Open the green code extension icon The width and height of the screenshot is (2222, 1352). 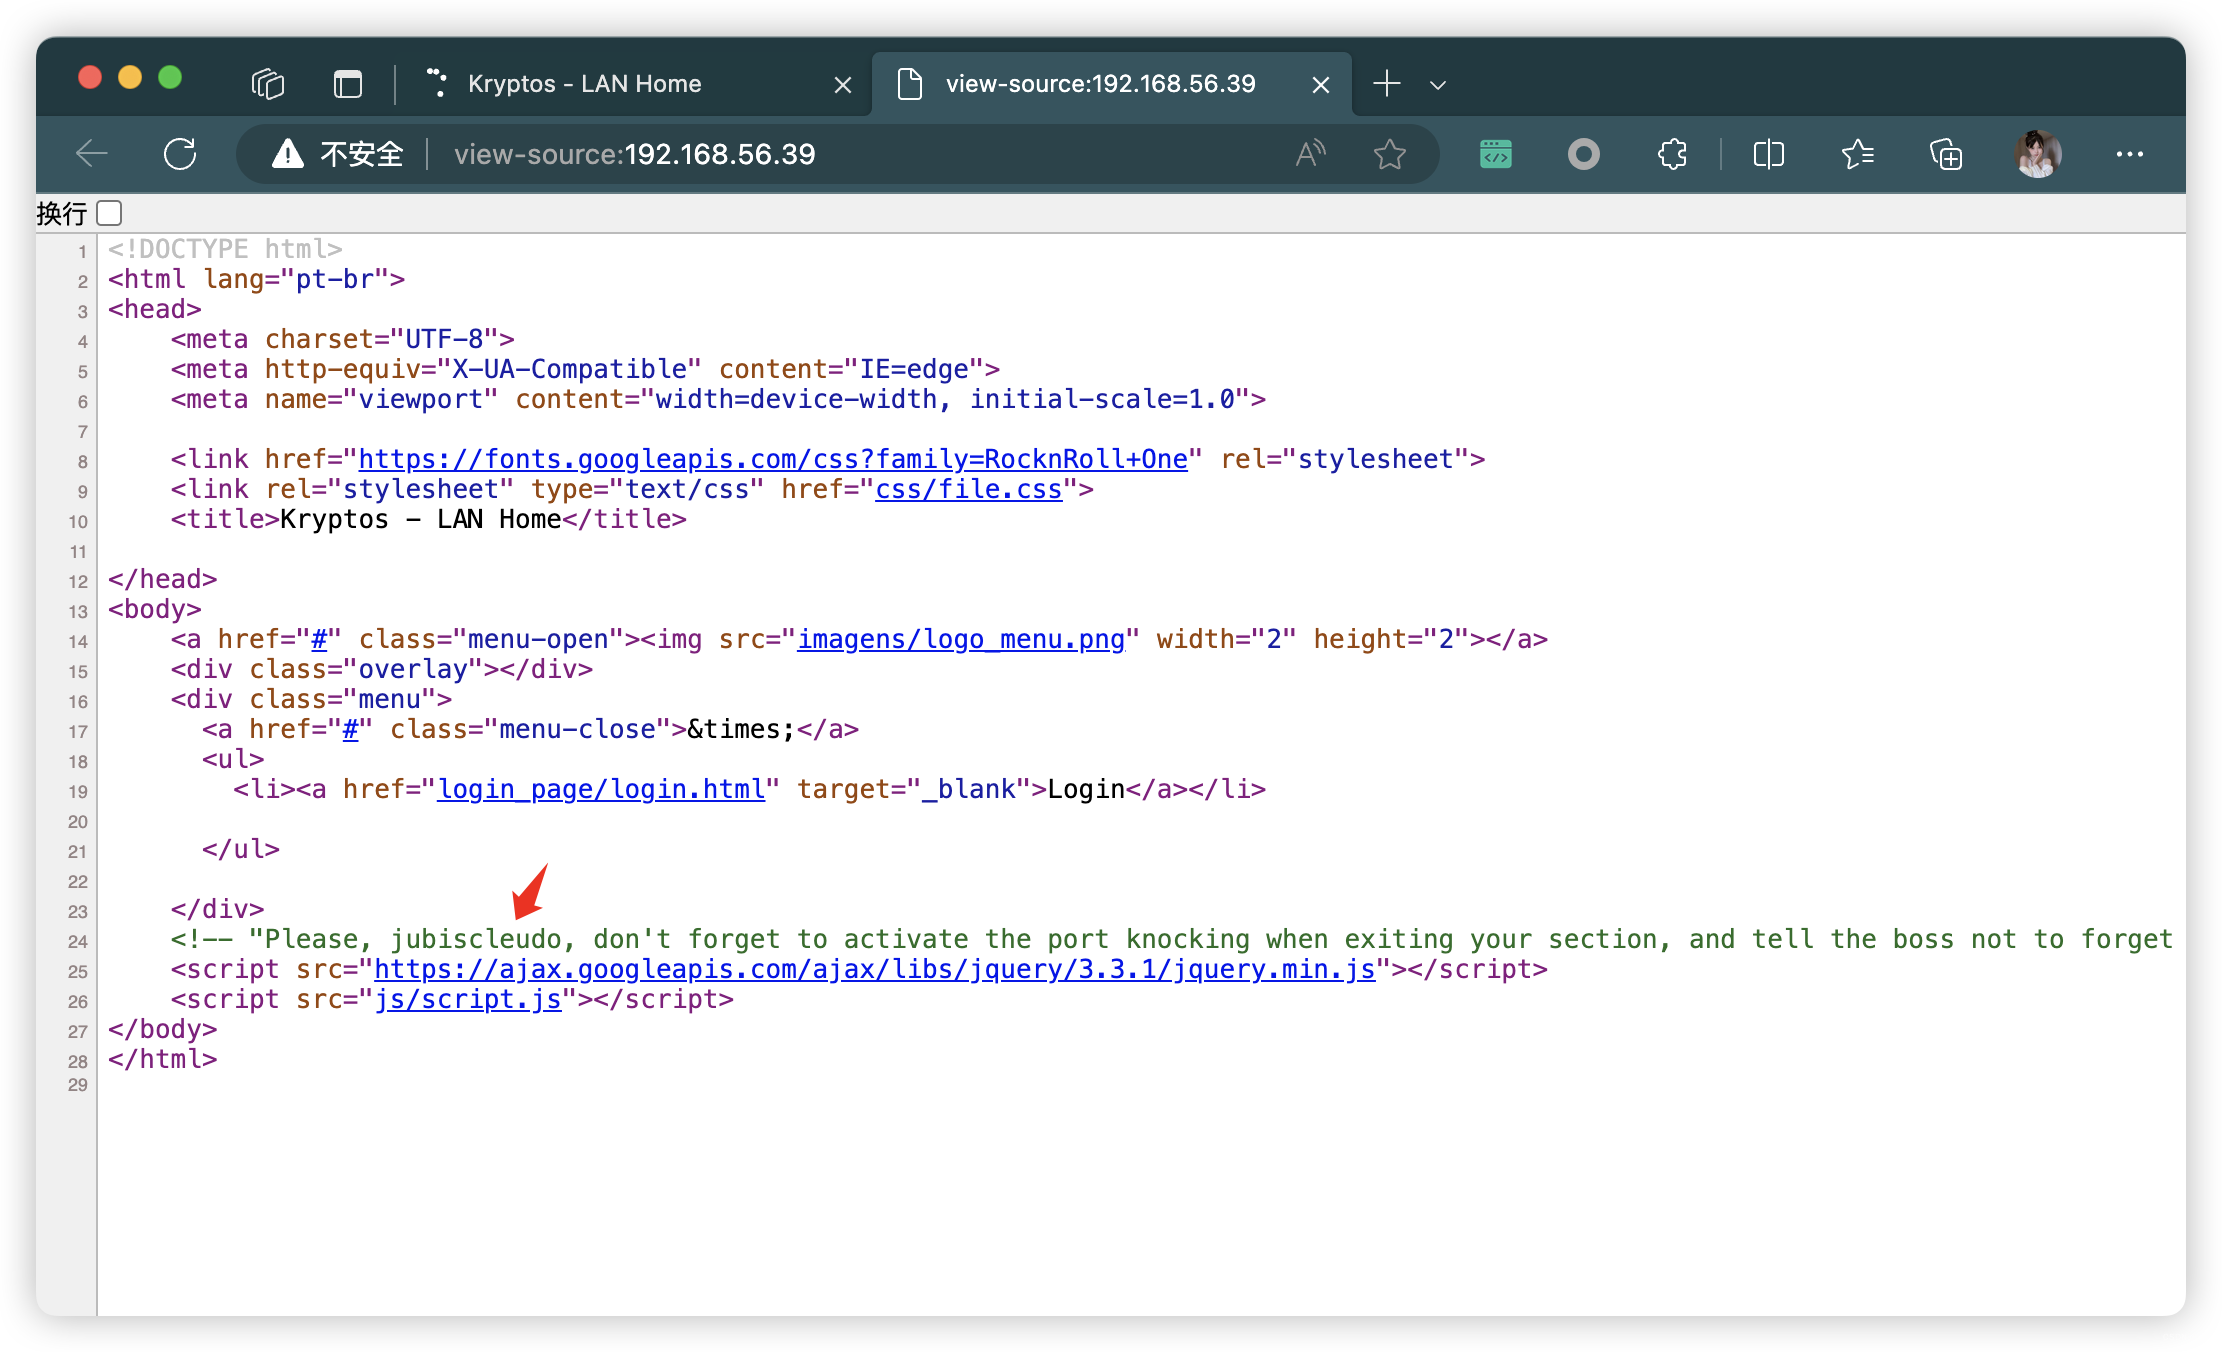(x=1495, y=154)
